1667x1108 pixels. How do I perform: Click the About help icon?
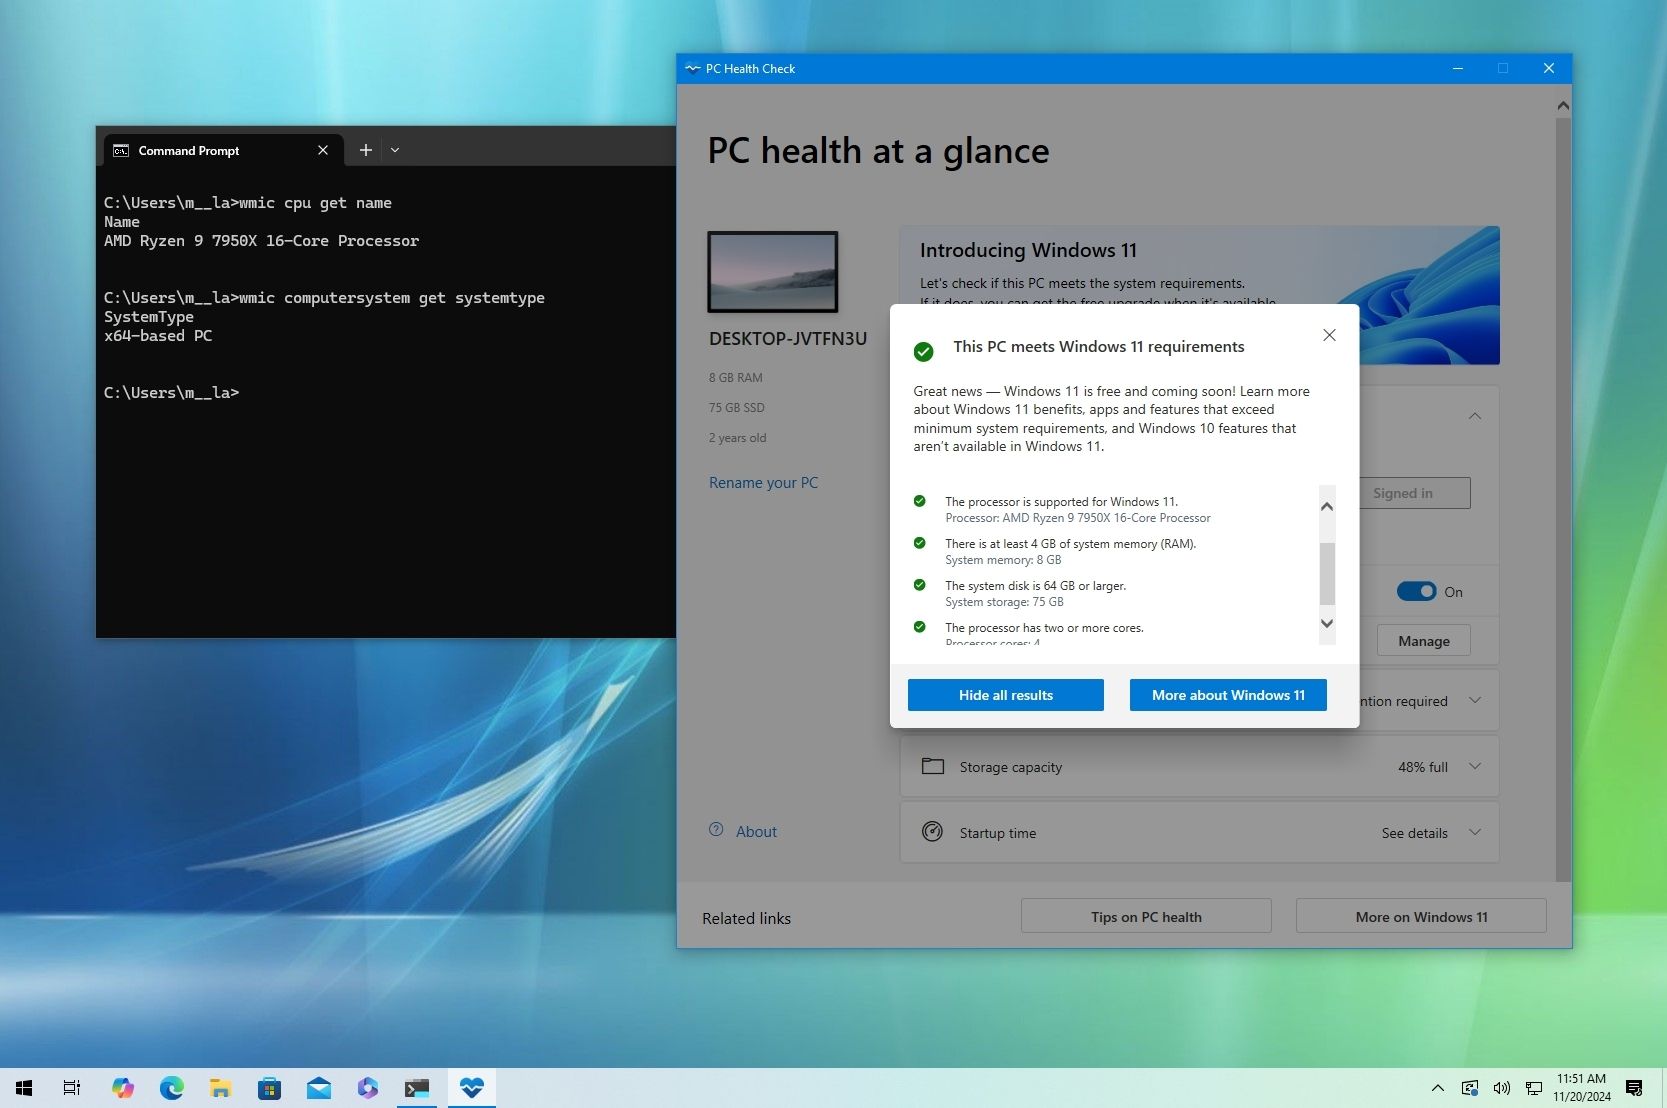[x=716, y=830]
